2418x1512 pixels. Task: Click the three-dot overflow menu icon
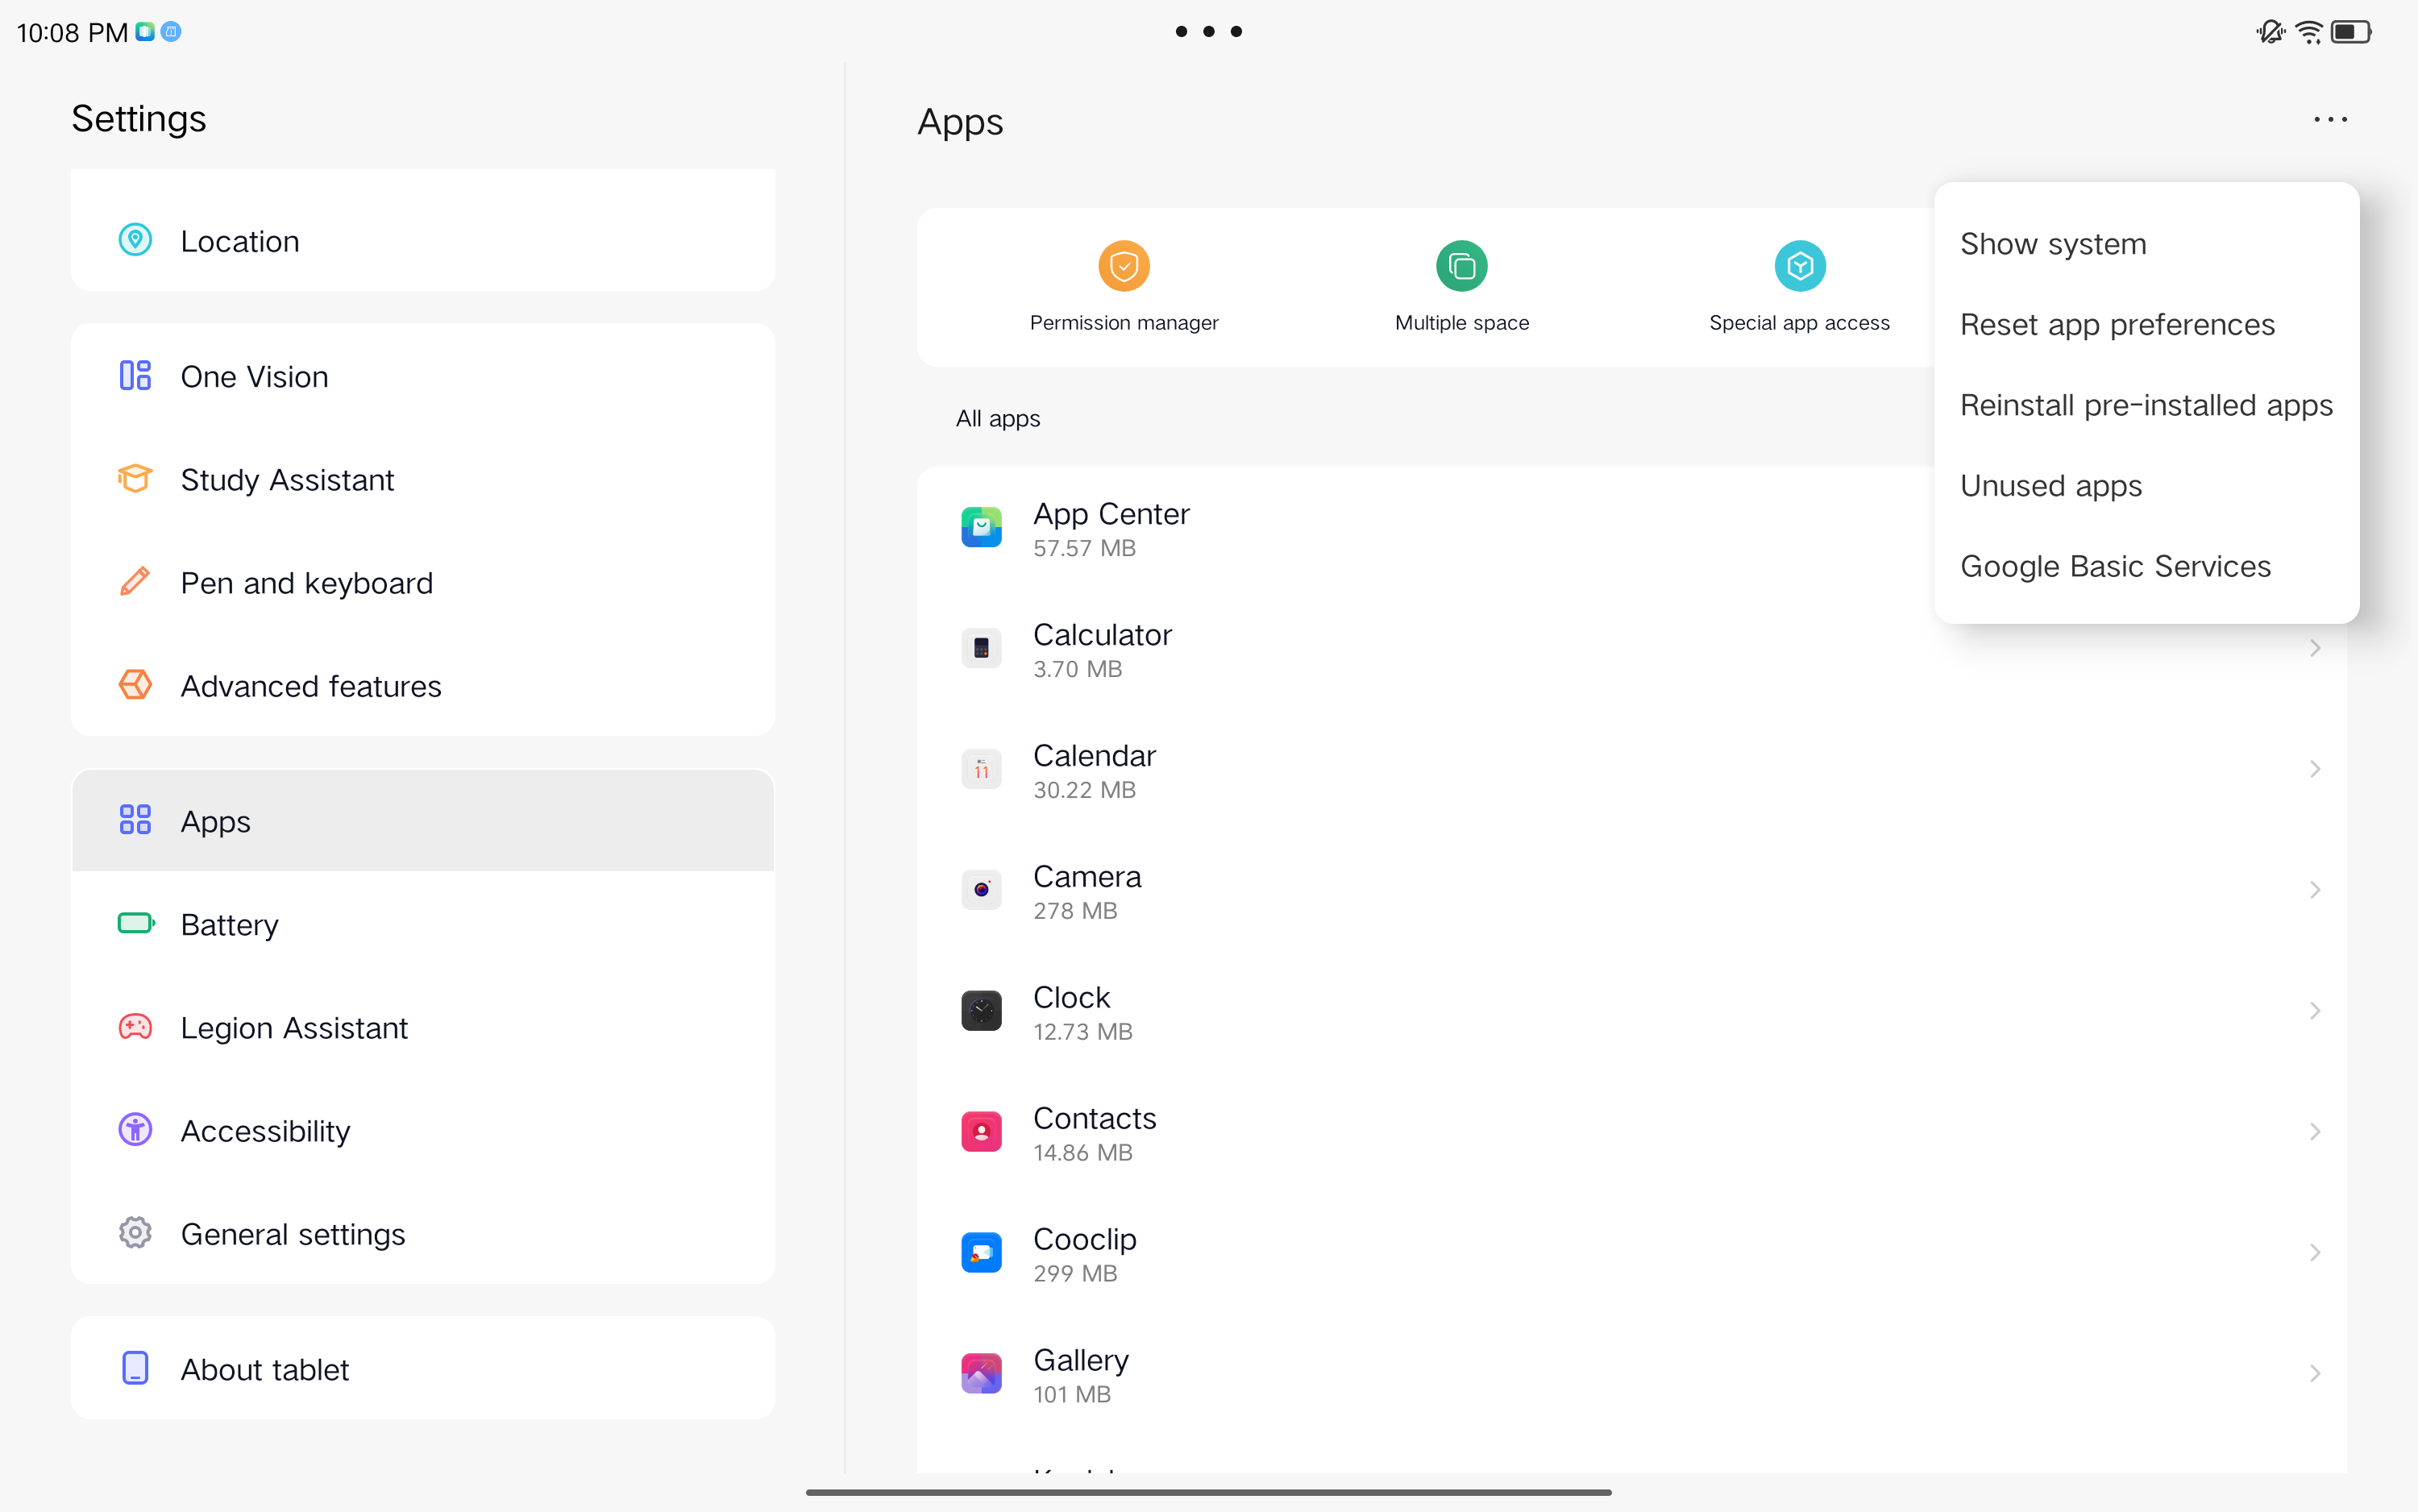2329,120
